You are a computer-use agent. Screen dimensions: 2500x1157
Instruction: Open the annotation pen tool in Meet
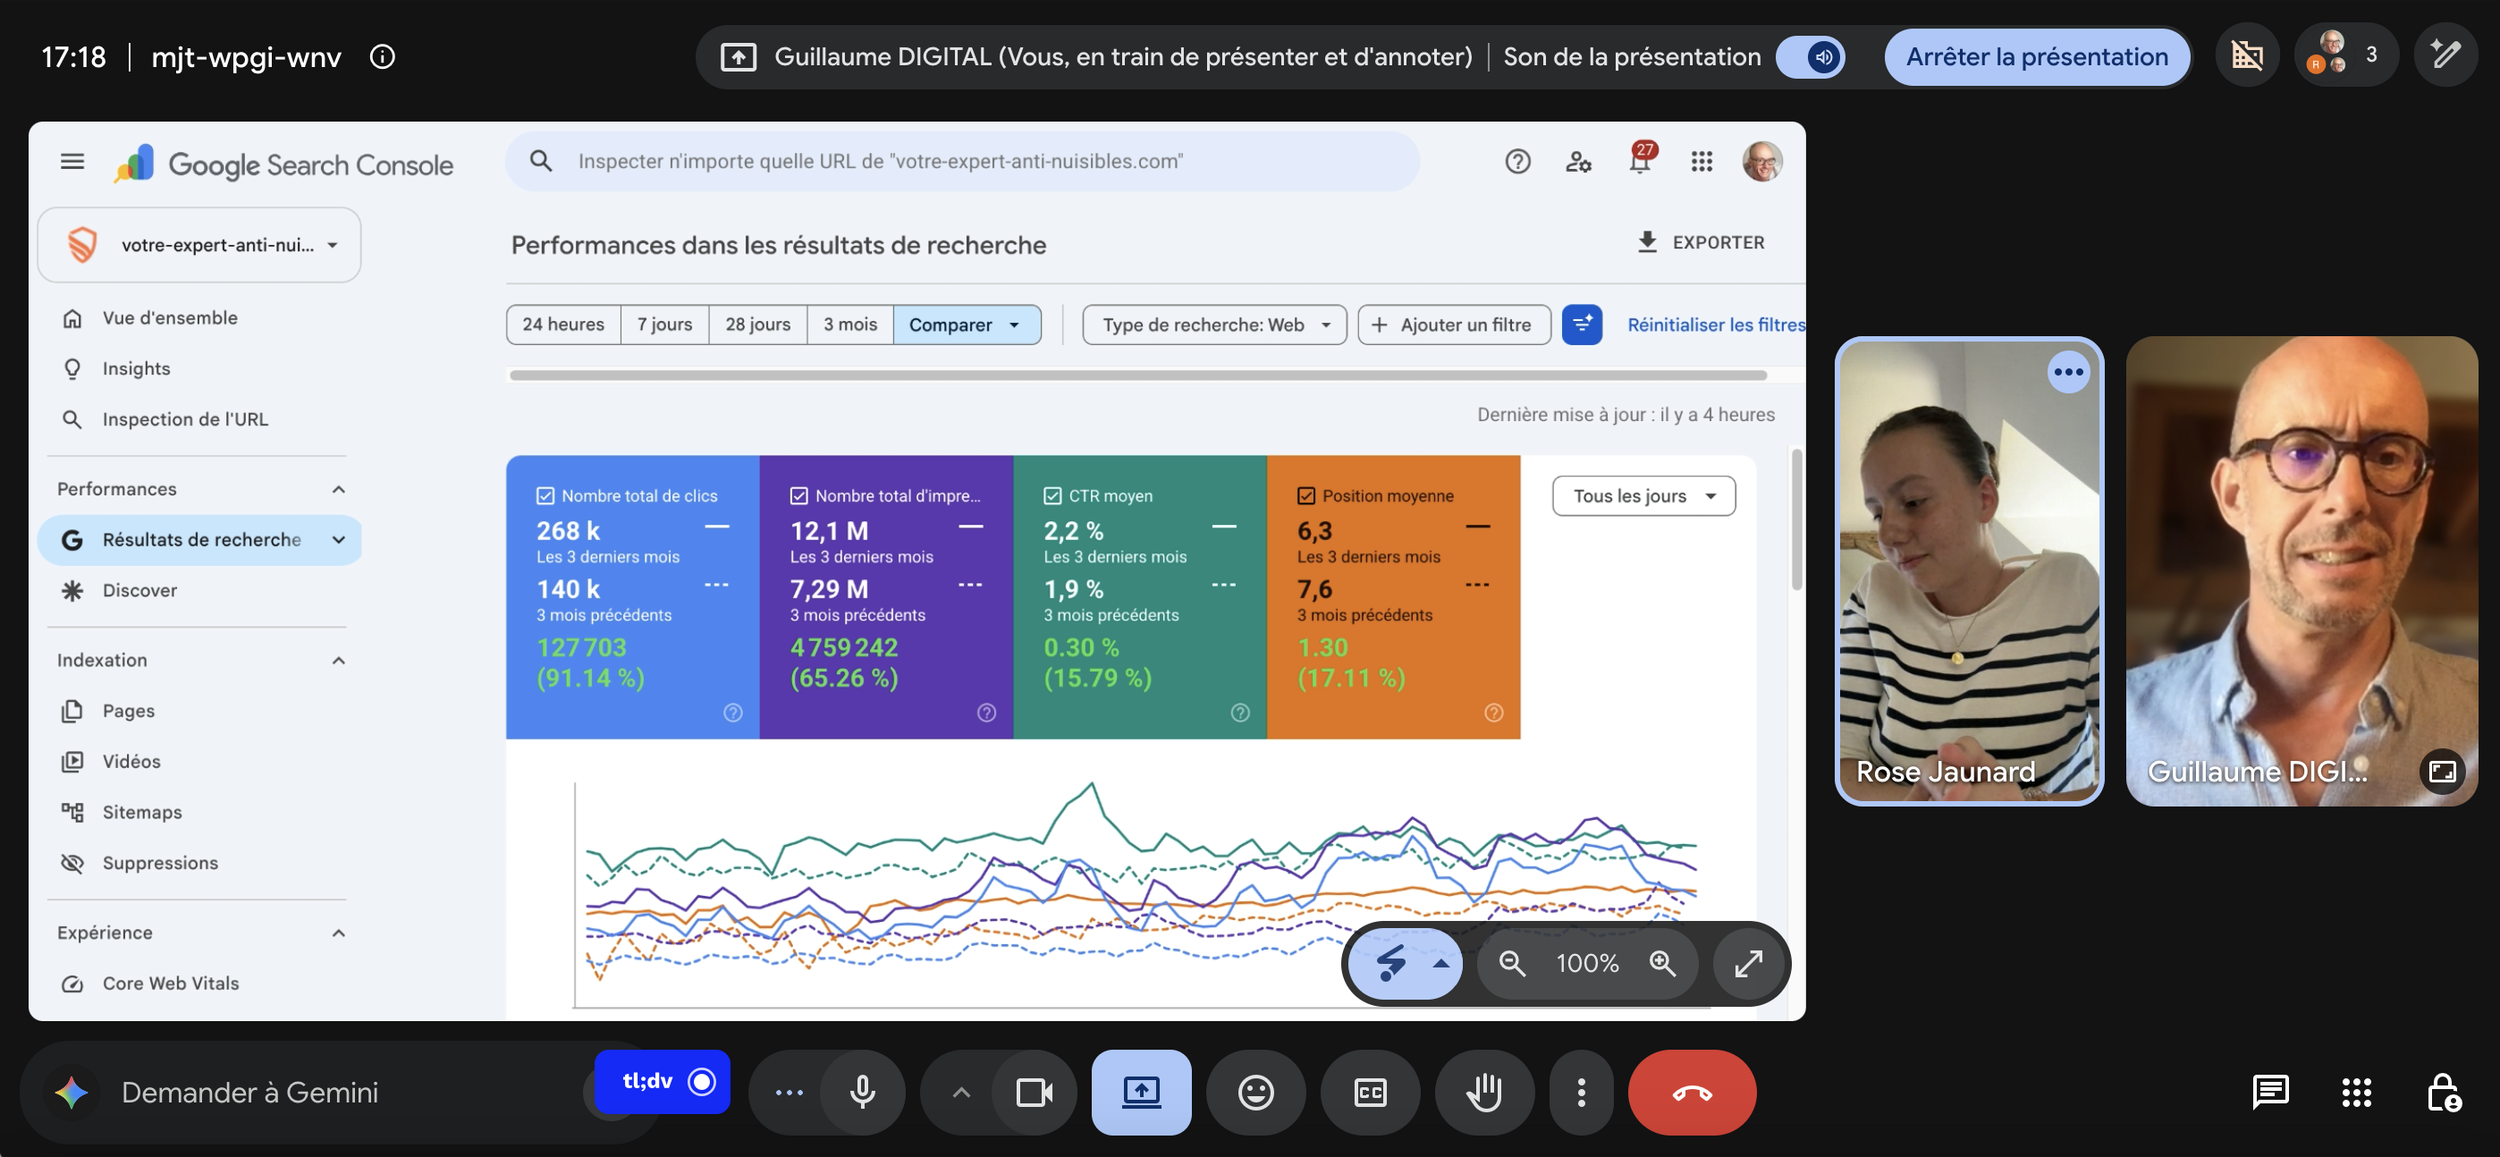tap(2445, 55)
